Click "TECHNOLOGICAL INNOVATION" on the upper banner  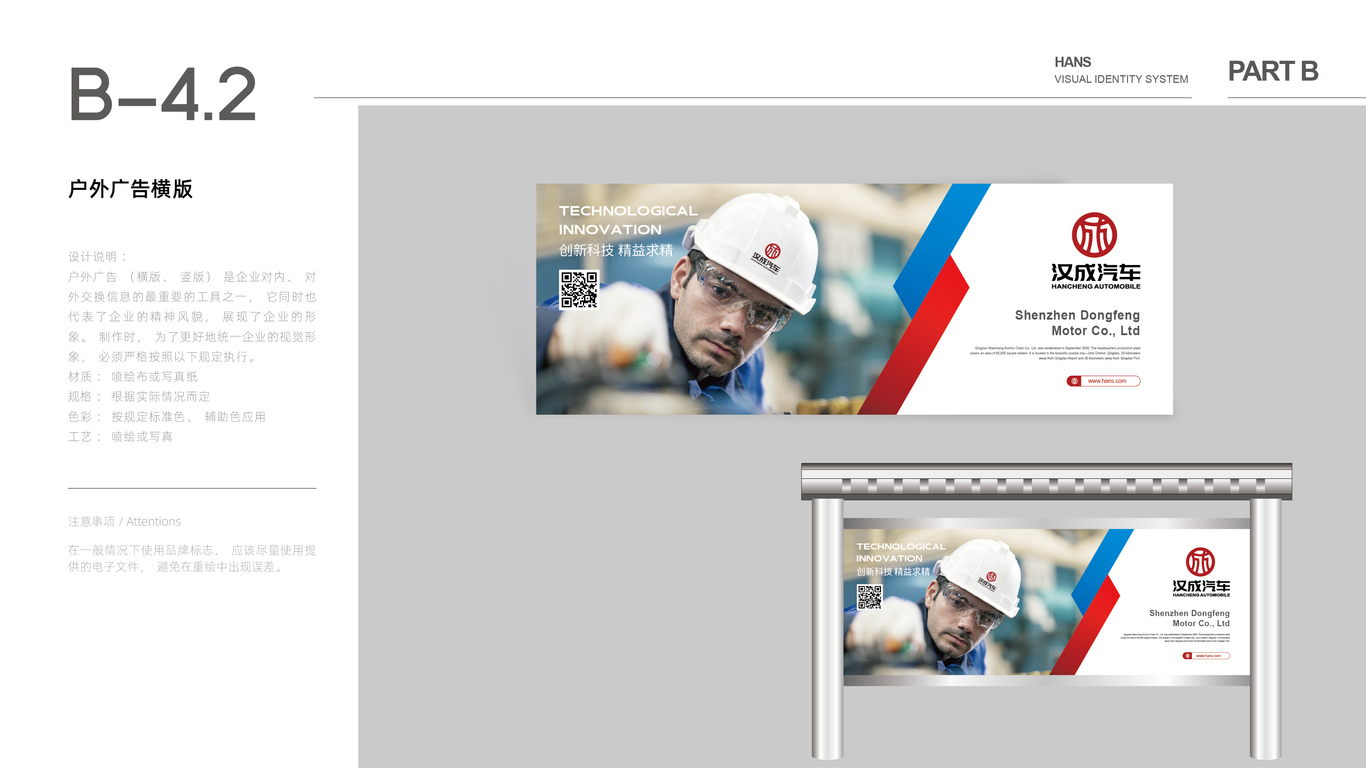628,220
